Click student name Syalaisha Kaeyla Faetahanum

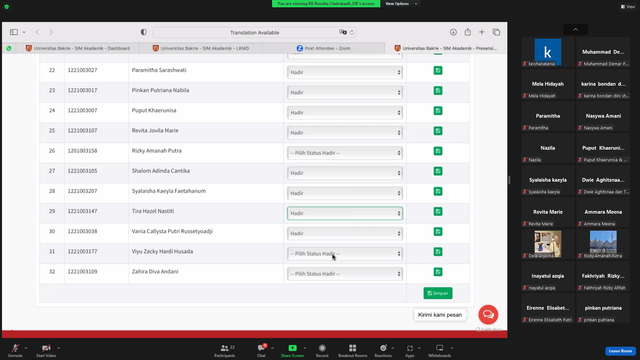(x=169, y=191)
